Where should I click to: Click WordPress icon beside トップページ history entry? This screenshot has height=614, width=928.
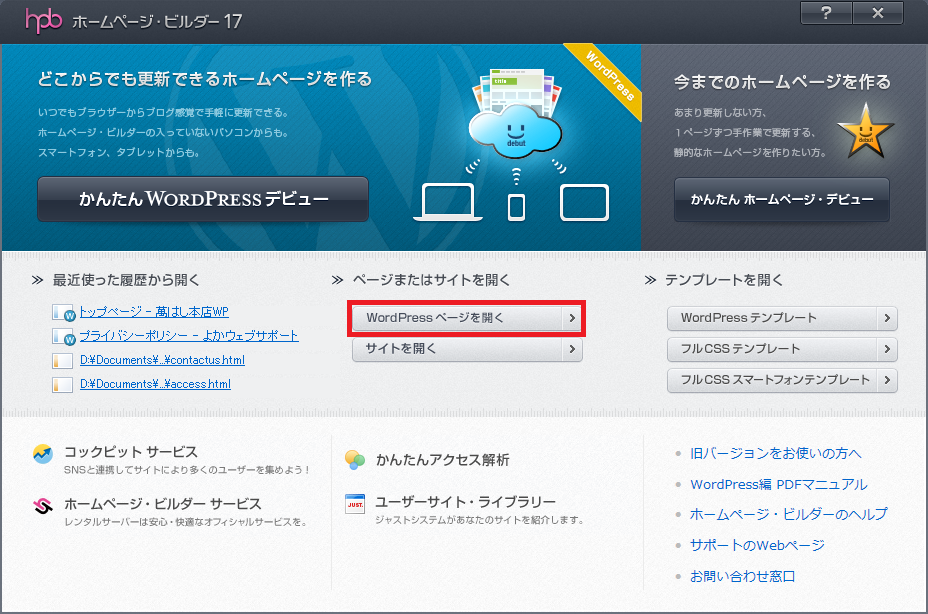pyautogui.click(x=63, y=313)
